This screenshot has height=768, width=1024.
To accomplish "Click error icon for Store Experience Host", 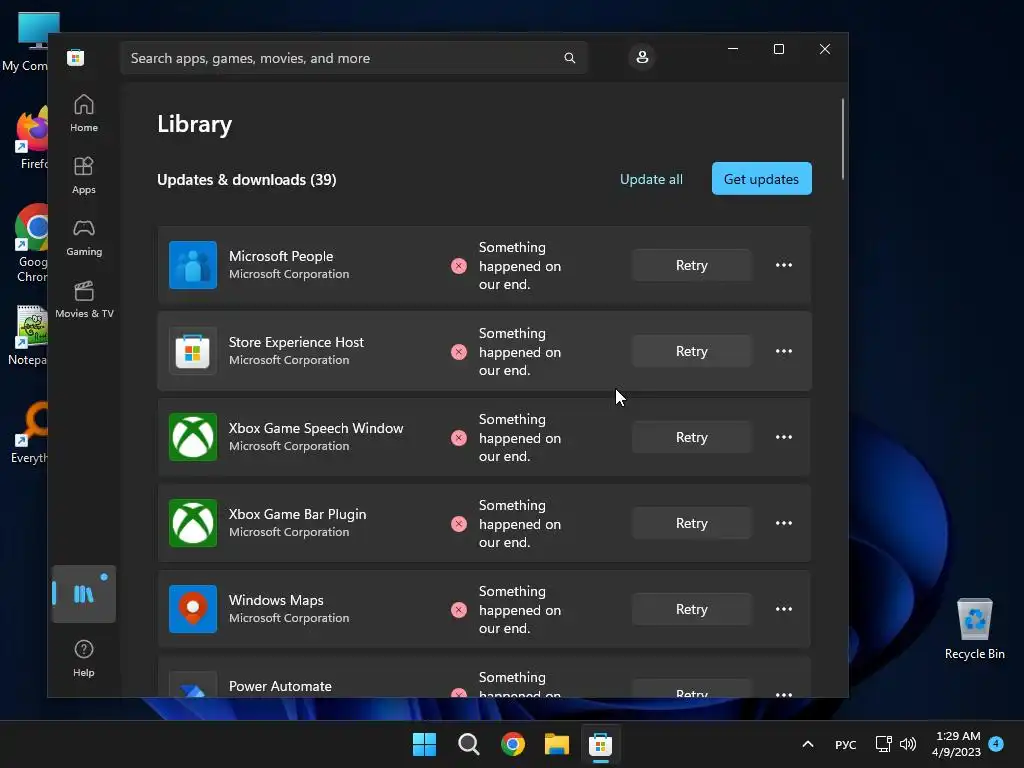I will pyautogui.click(x=458, y=352).
